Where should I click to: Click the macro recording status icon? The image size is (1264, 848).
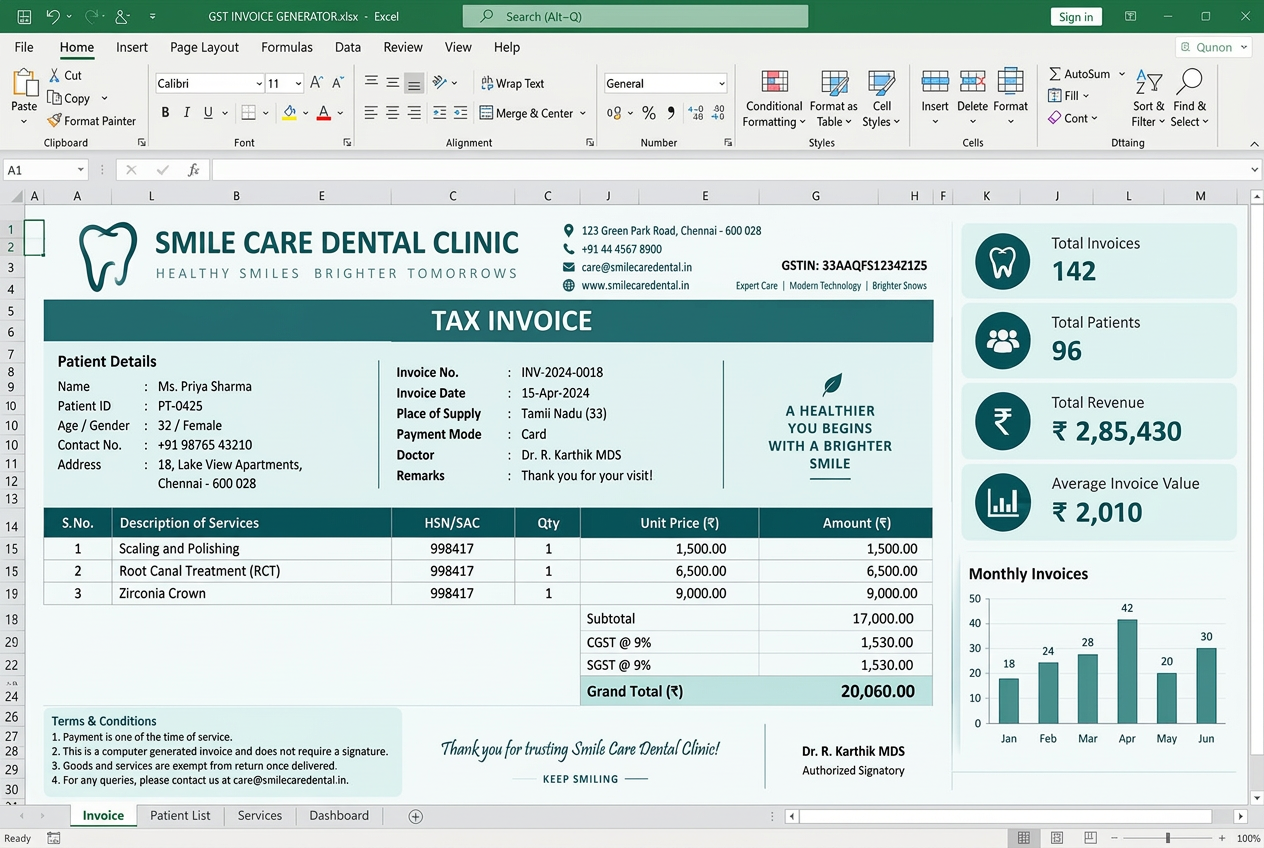click(x=54, y=838)
